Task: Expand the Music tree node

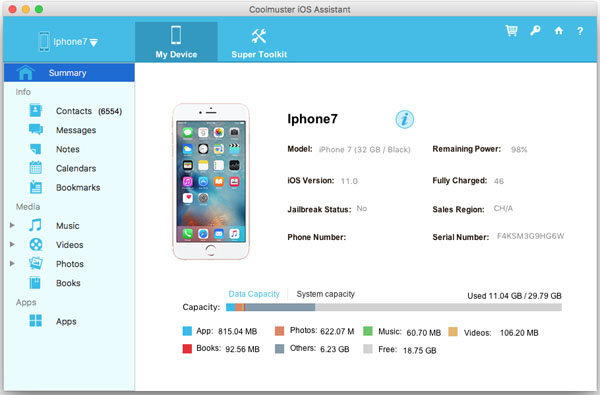Action: point(12,225)
